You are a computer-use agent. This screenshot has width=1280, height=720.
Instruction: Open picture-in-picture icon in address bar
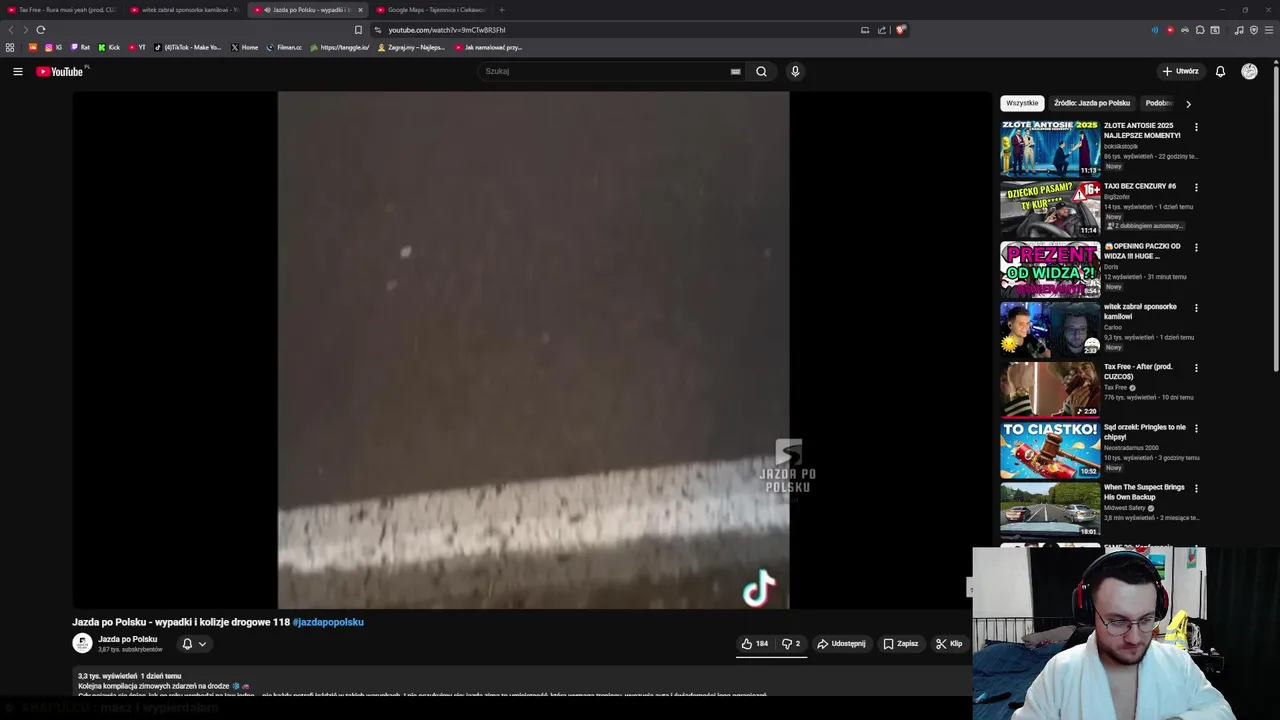pos(865,30)
